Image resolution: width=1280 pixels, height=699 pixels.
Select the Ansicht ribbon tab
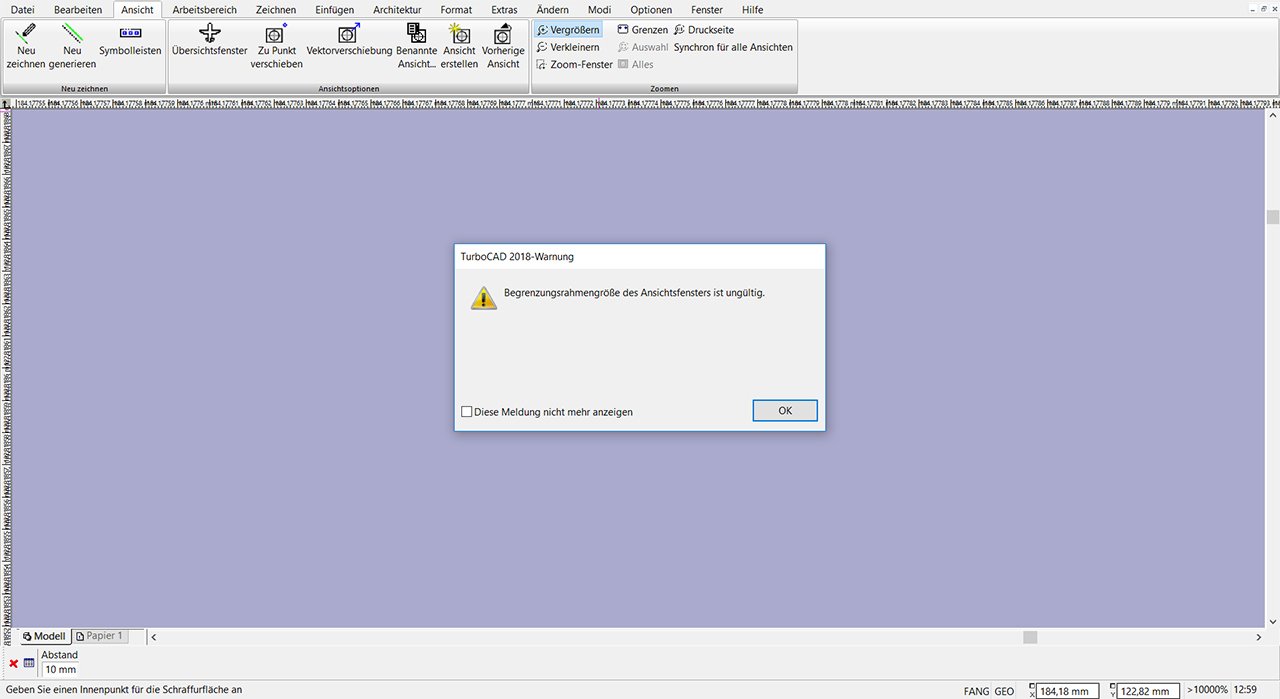click(x=138, y=10)
